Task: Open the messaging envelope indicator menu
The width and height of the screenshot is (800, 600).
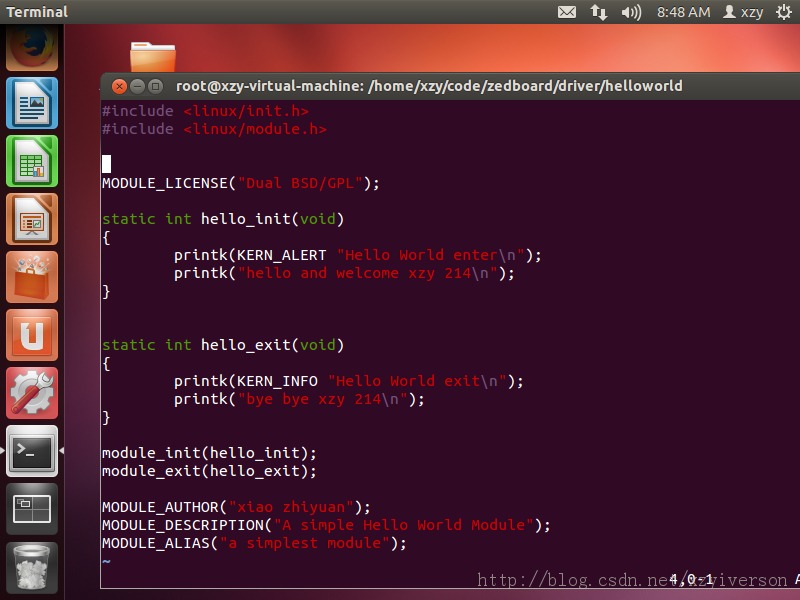Action: click(567, 12)
